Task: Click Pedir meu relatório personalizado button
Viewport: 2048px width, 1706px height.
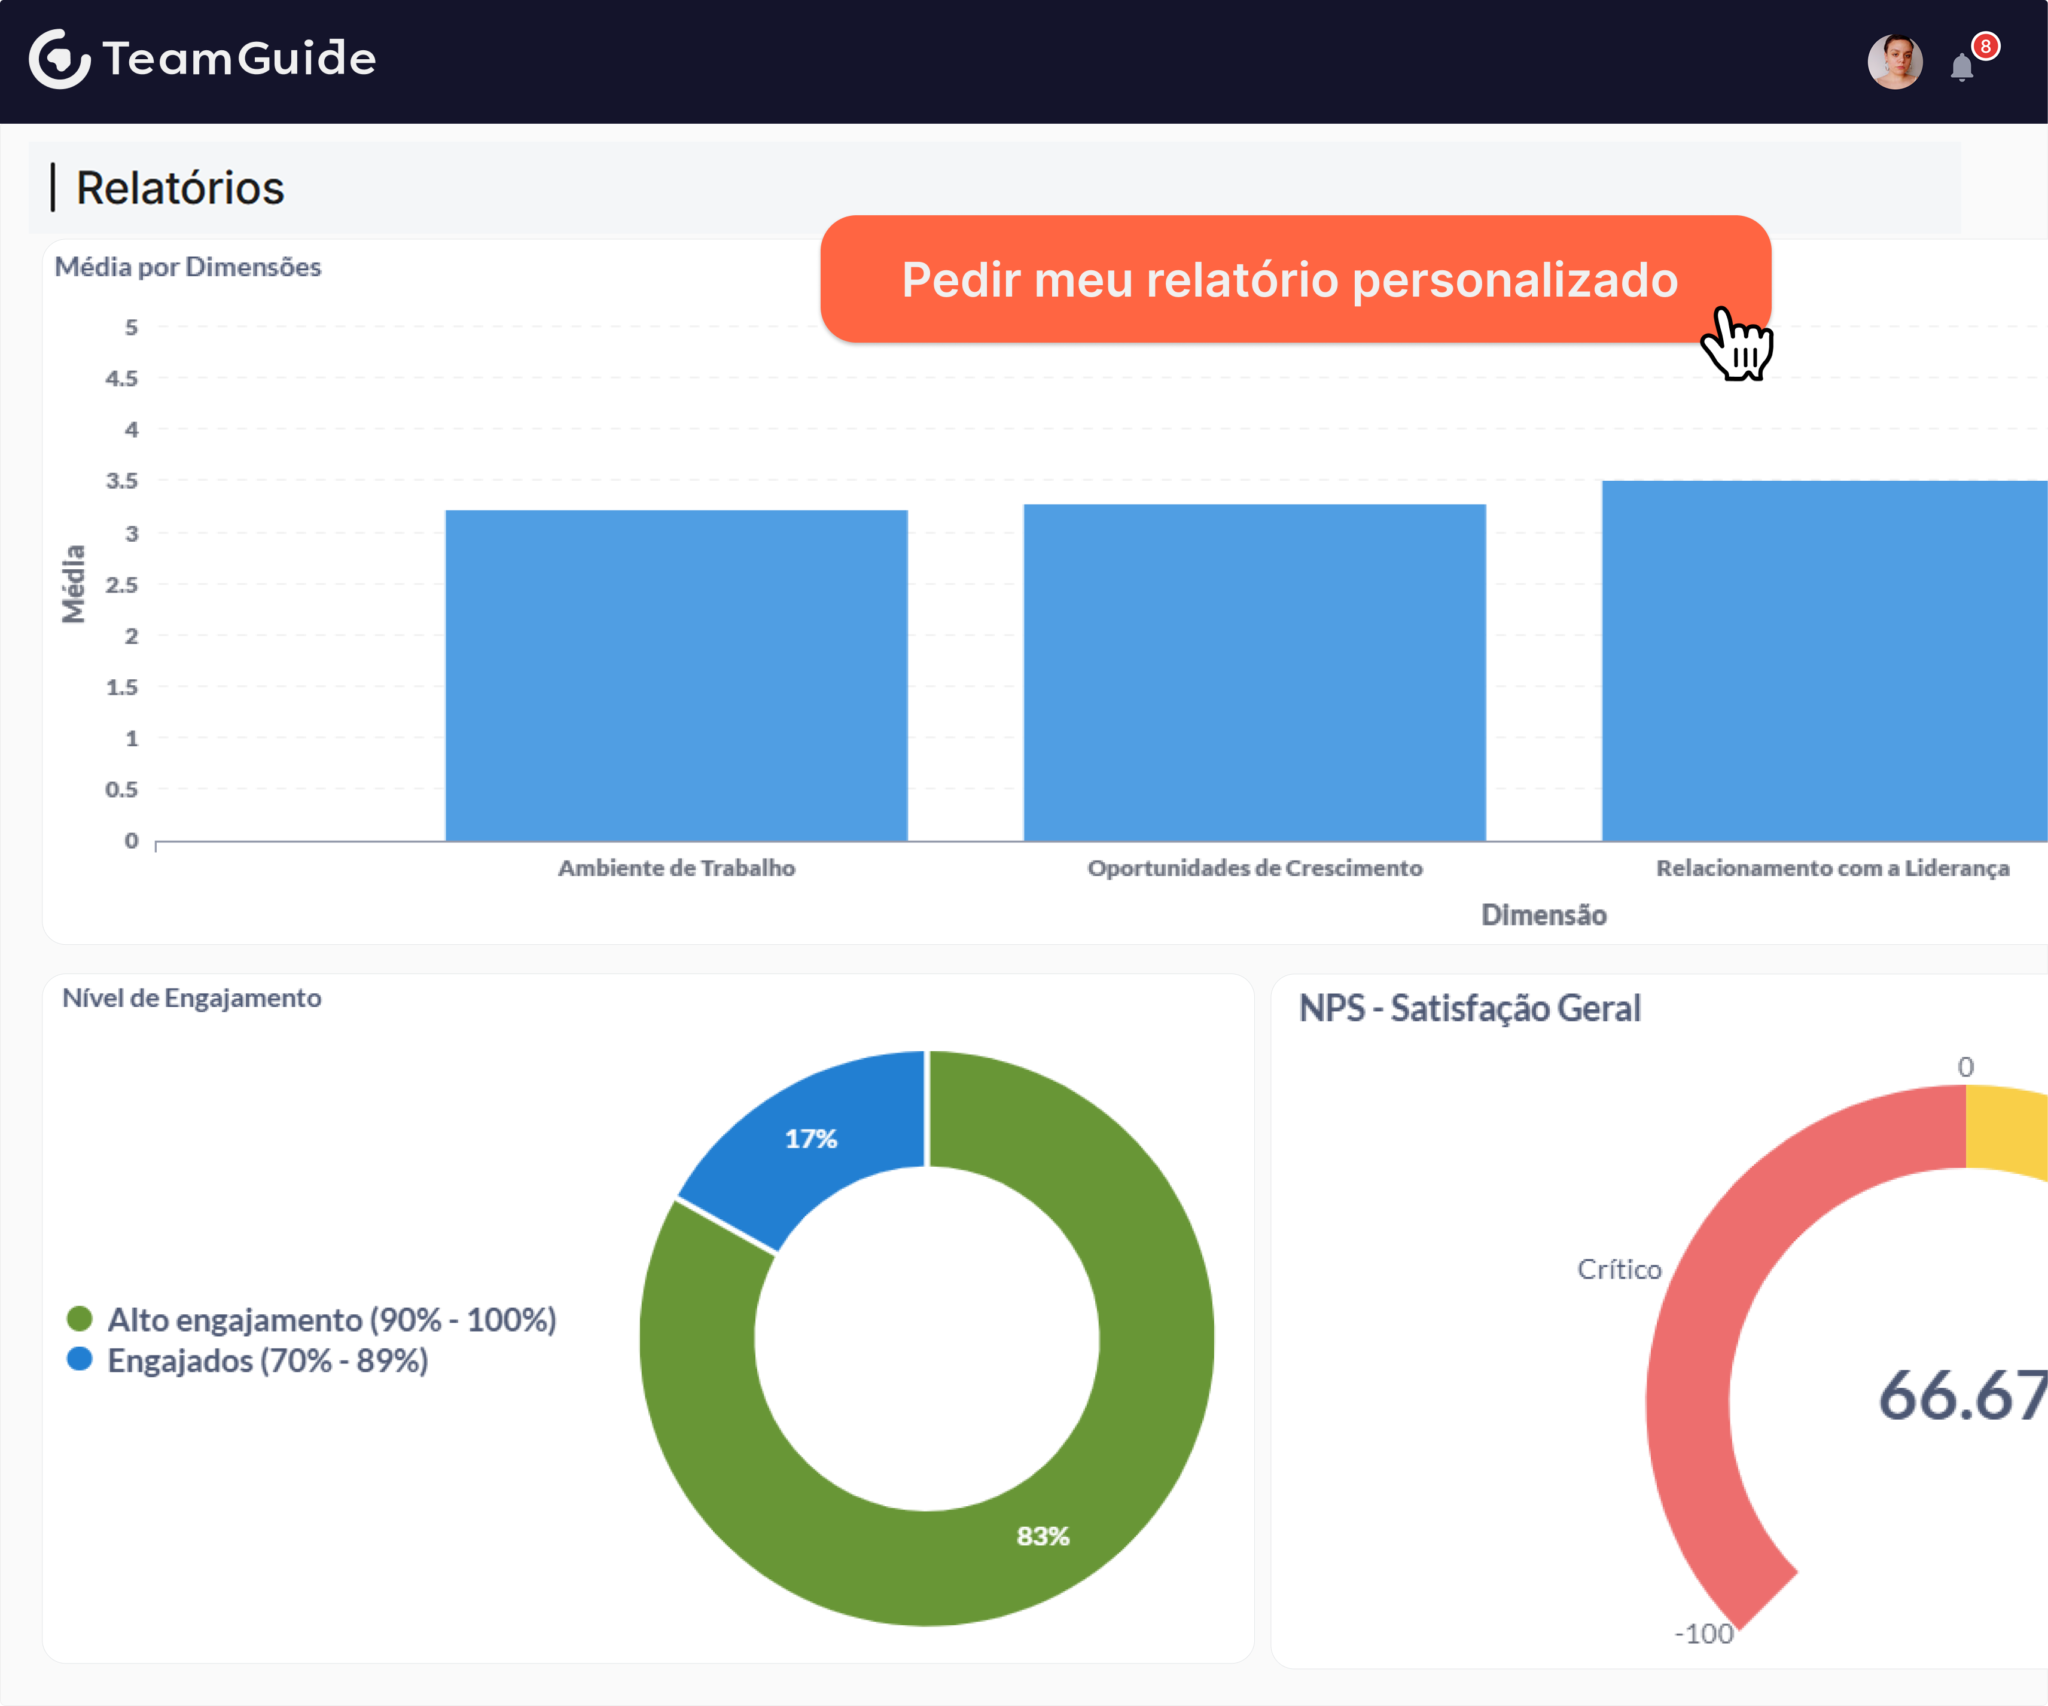Action: 1295,279
